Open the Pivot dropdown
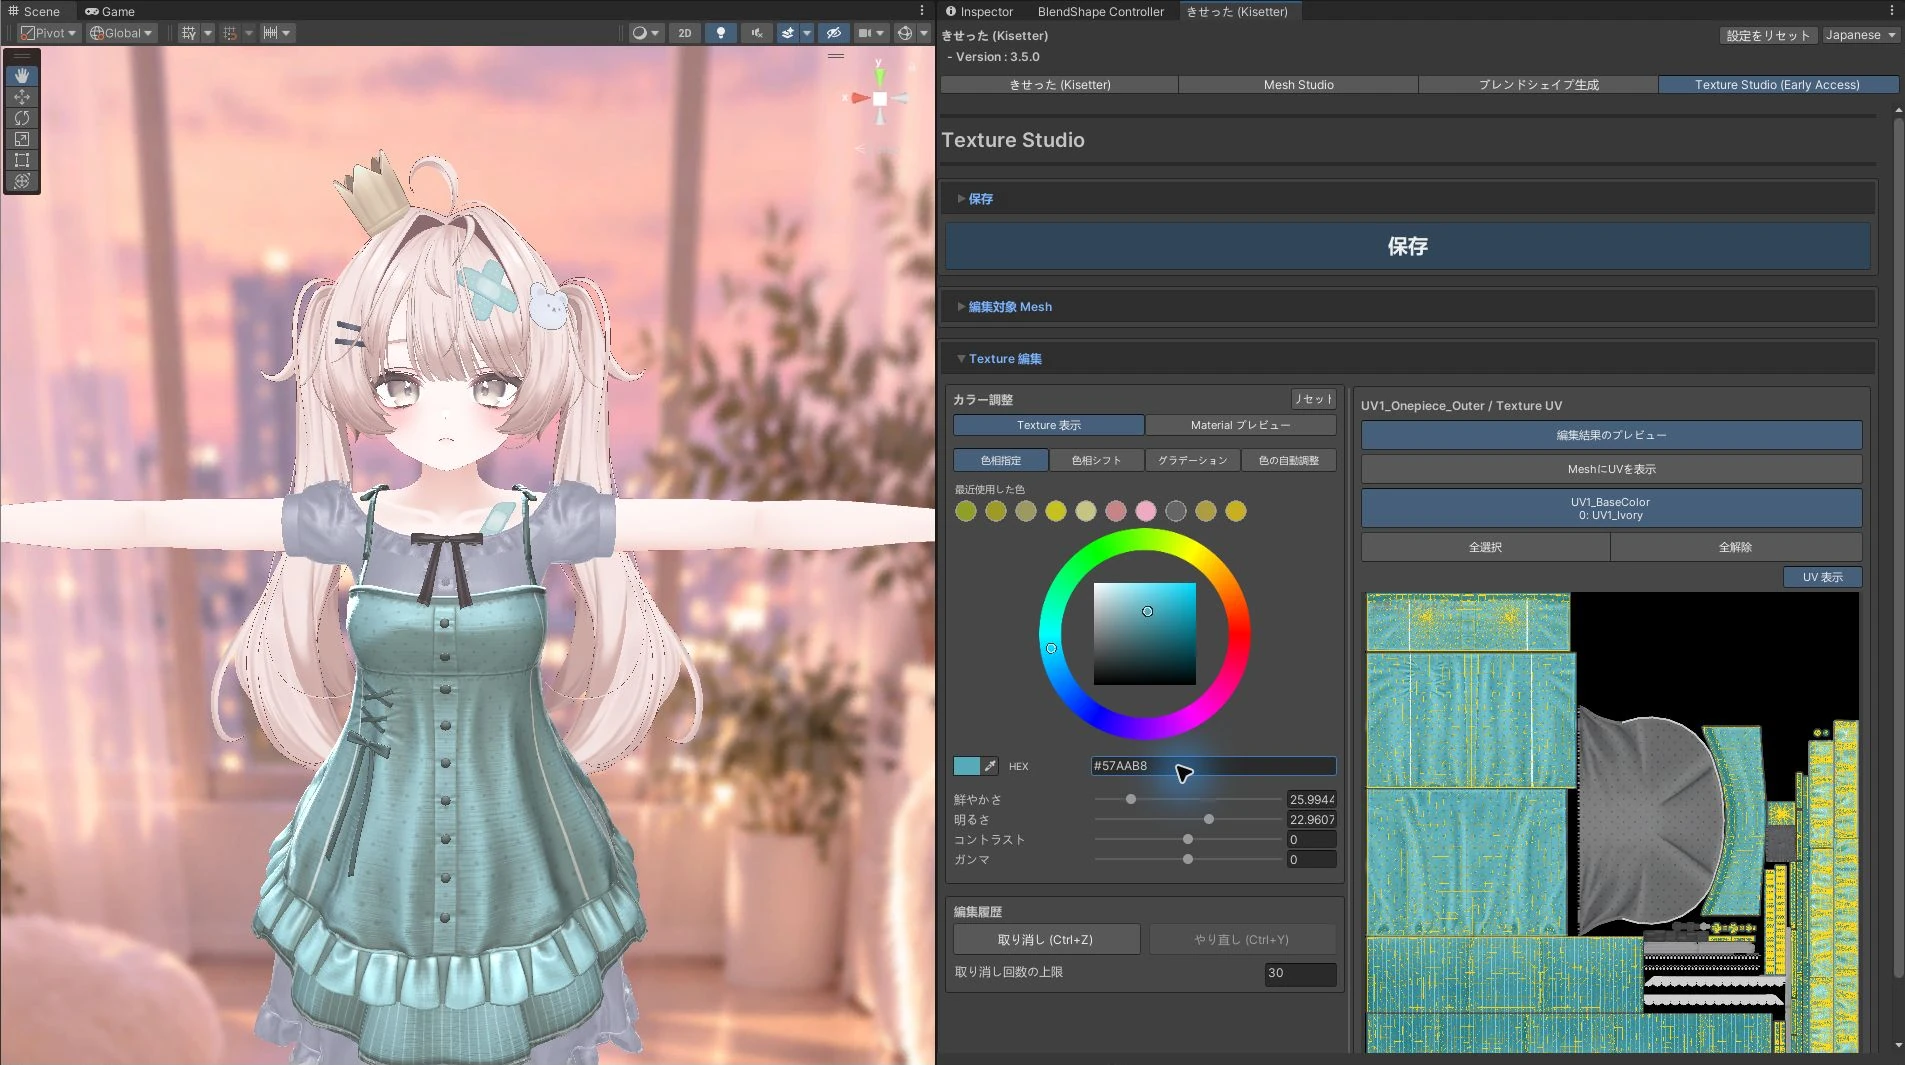The height and width of the screenshot is (1065, 1905). point(49,33)
